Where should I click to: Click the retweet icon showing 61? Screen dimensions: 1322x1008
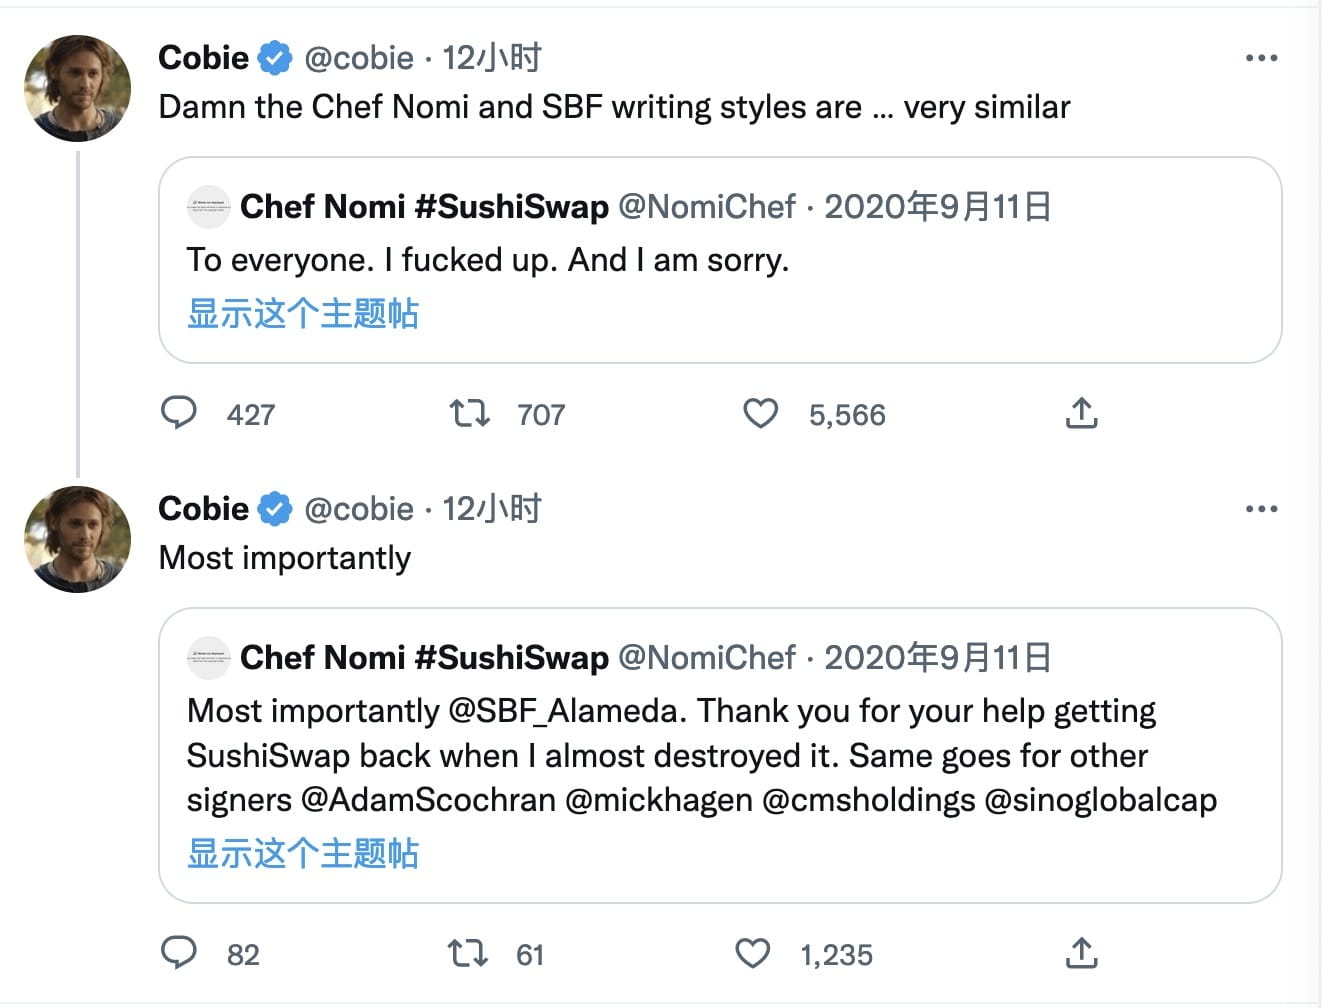click(x=466, y=953)
